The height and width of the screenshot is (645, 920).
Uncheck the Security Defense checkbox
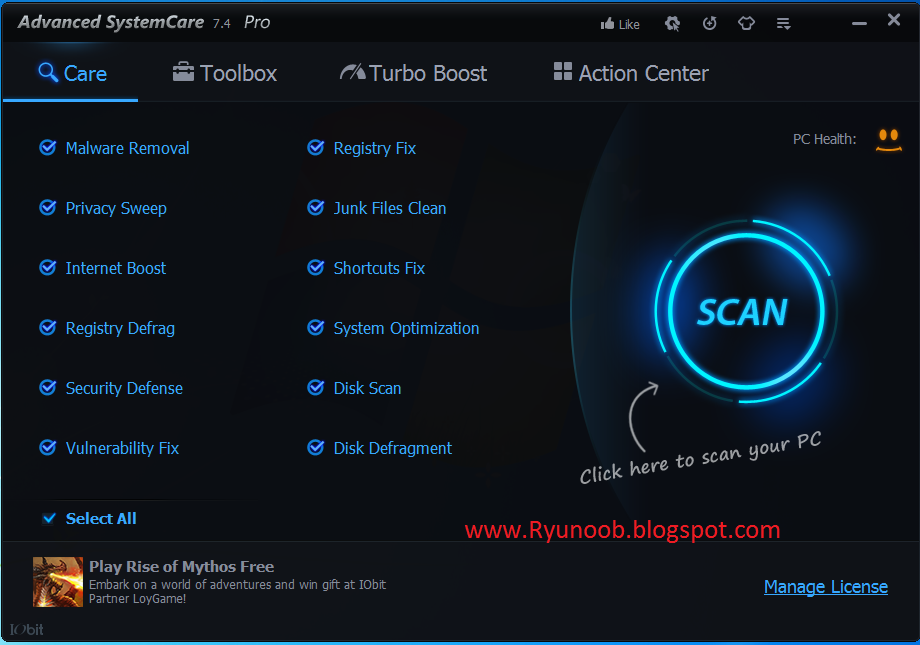point(48,387)
